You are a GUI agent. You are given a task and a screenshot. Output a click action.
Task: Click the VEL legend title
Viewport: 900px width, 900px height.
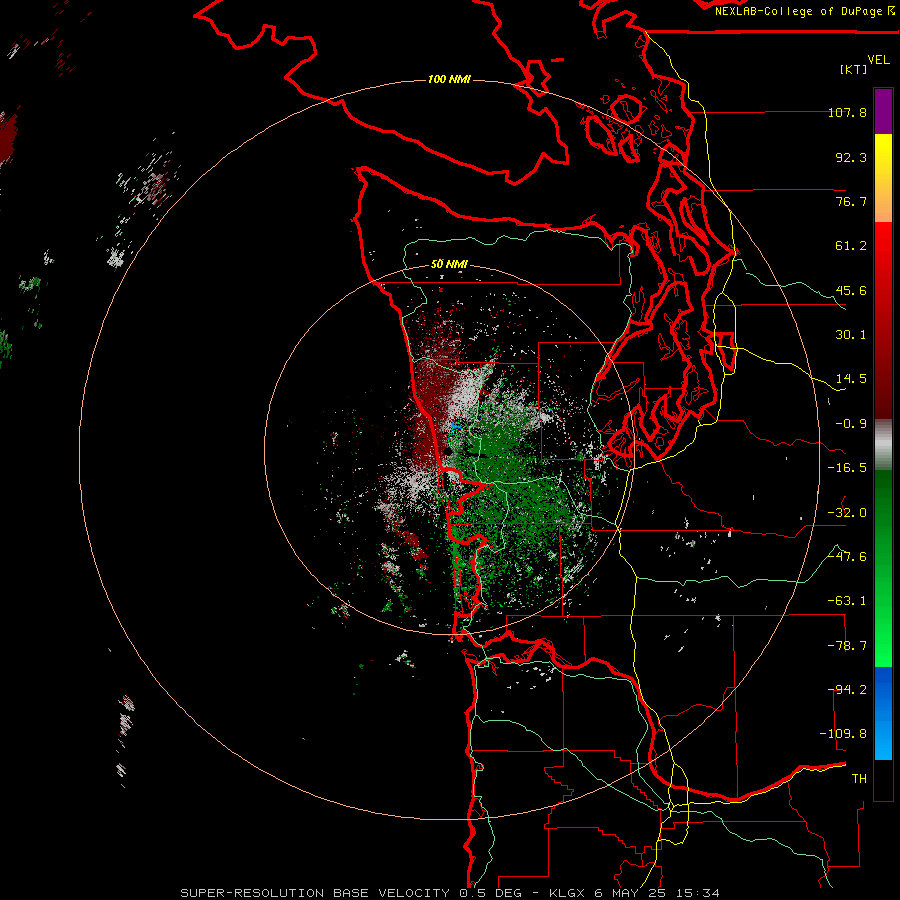[878, 59]
